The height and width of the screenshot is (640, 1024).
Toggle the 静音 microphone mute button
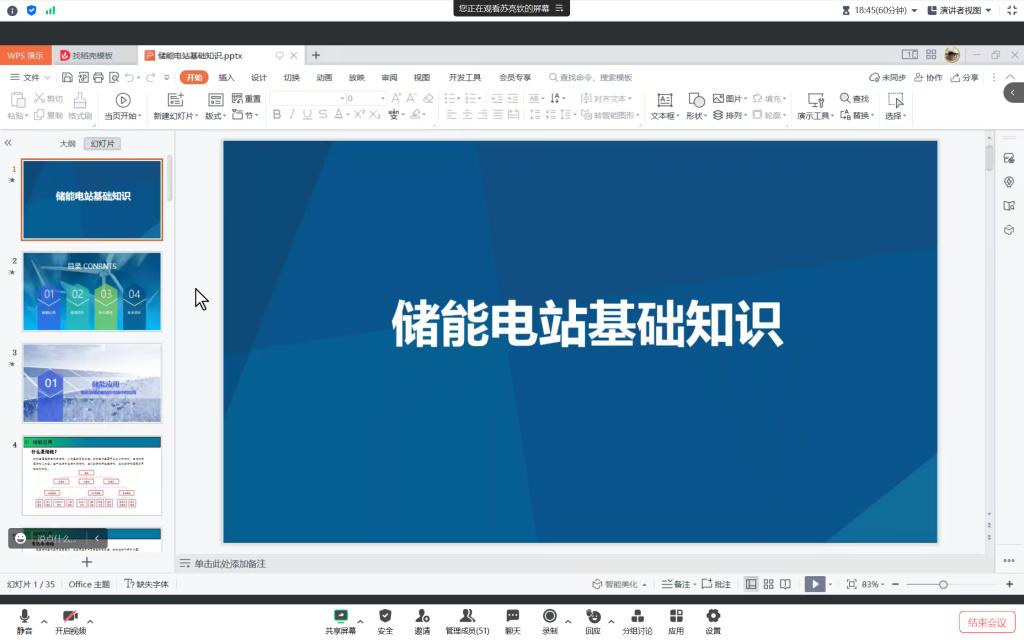pyautogui.click(x=24, y=616)
